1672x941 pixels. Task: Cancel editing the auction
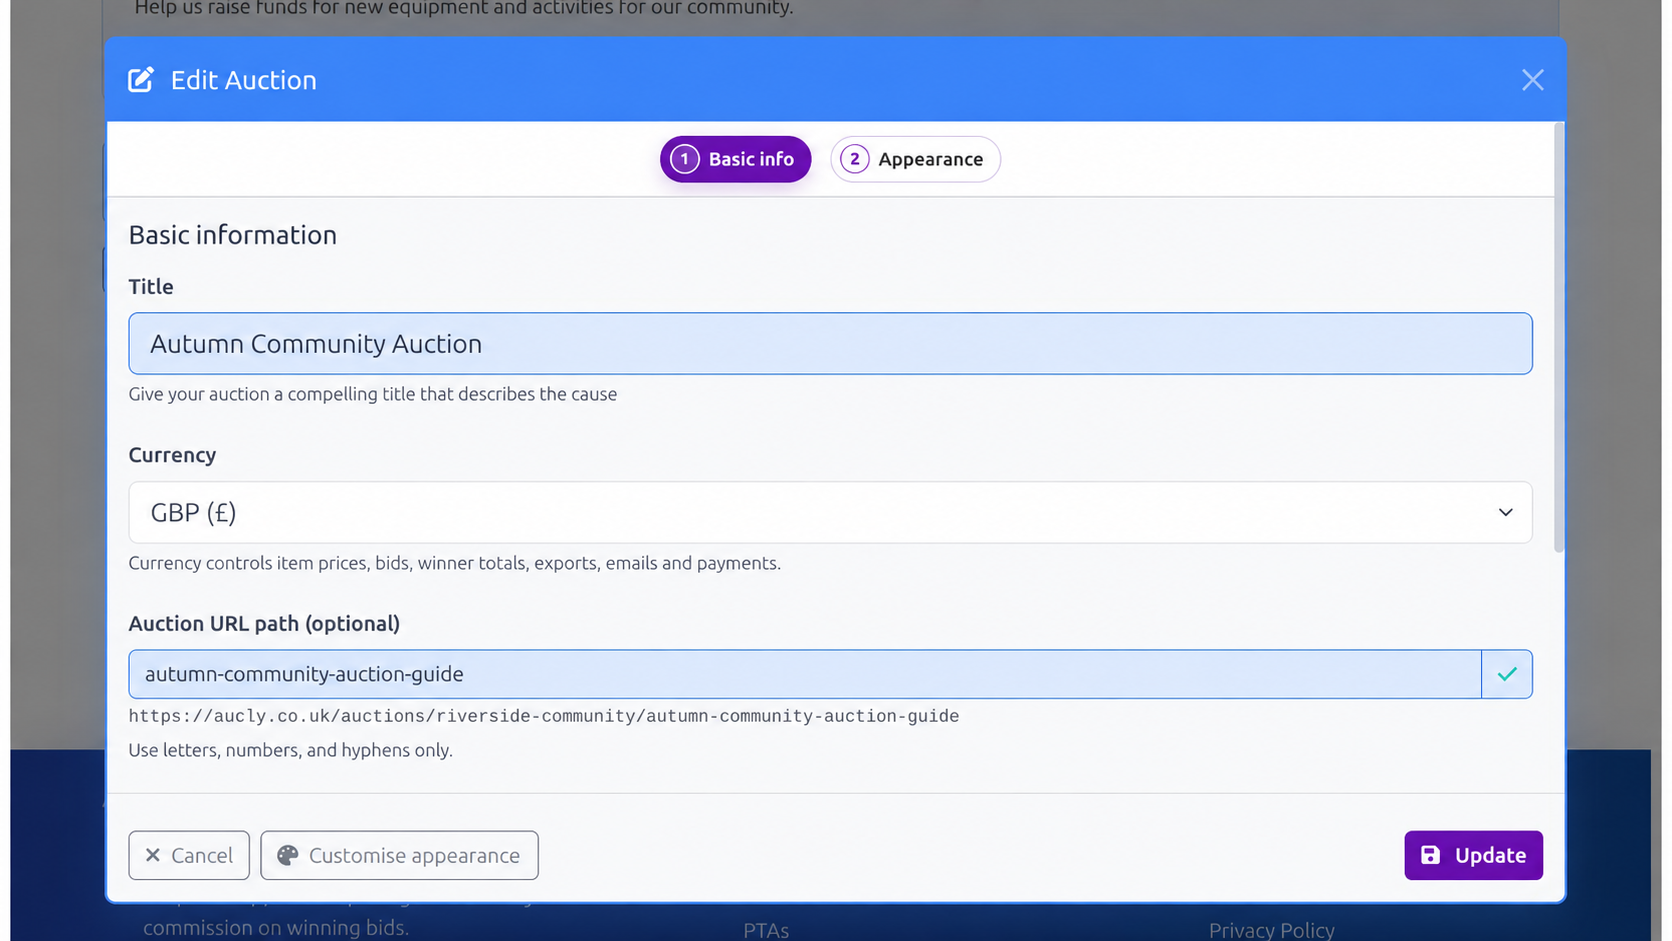click(189, 855)
